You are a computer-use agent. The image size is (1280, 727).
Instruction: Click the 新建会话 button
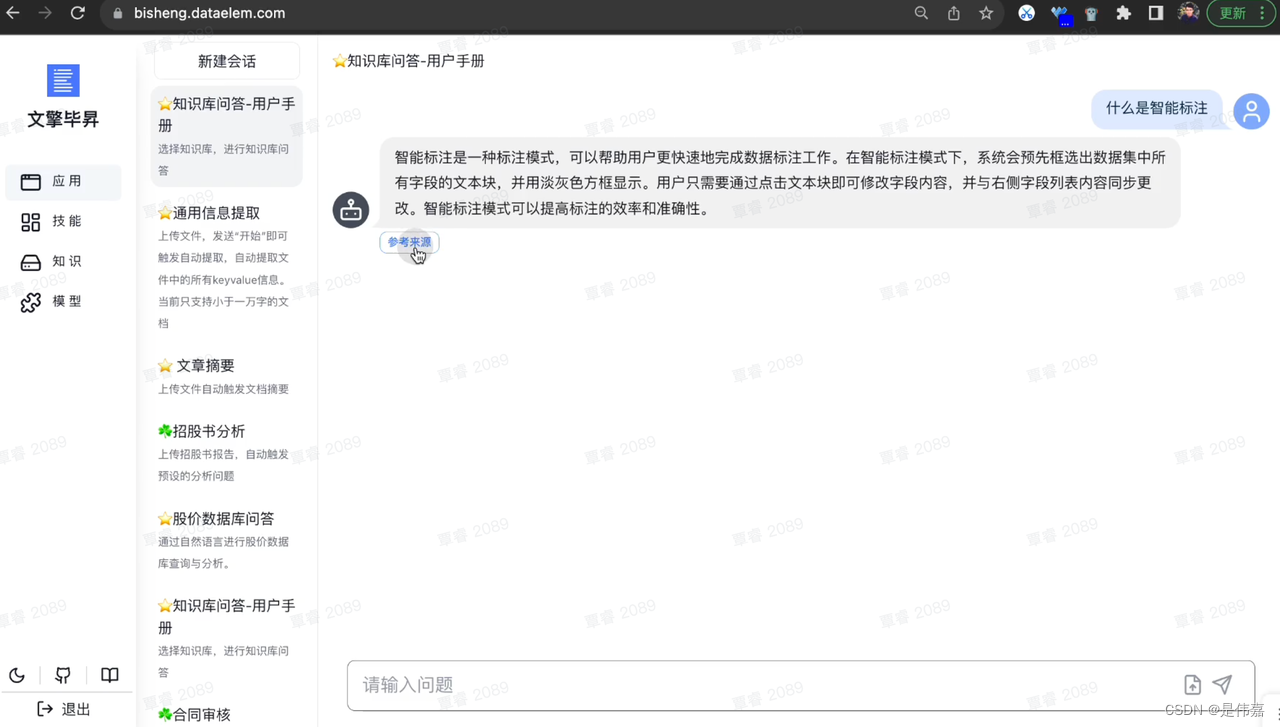(x=226, y=60)
